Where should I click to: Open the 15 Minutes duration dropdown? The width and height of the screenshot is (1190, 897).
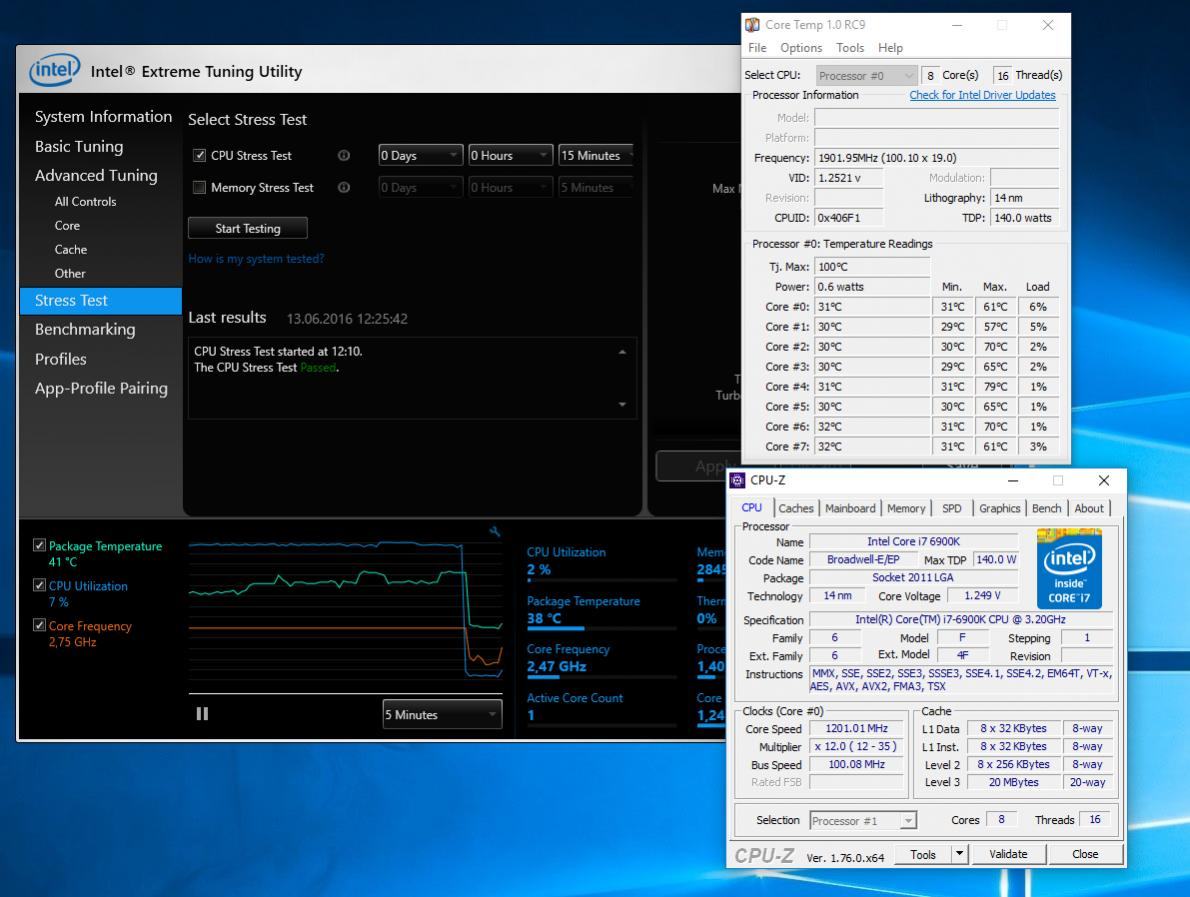pos(596,156)
